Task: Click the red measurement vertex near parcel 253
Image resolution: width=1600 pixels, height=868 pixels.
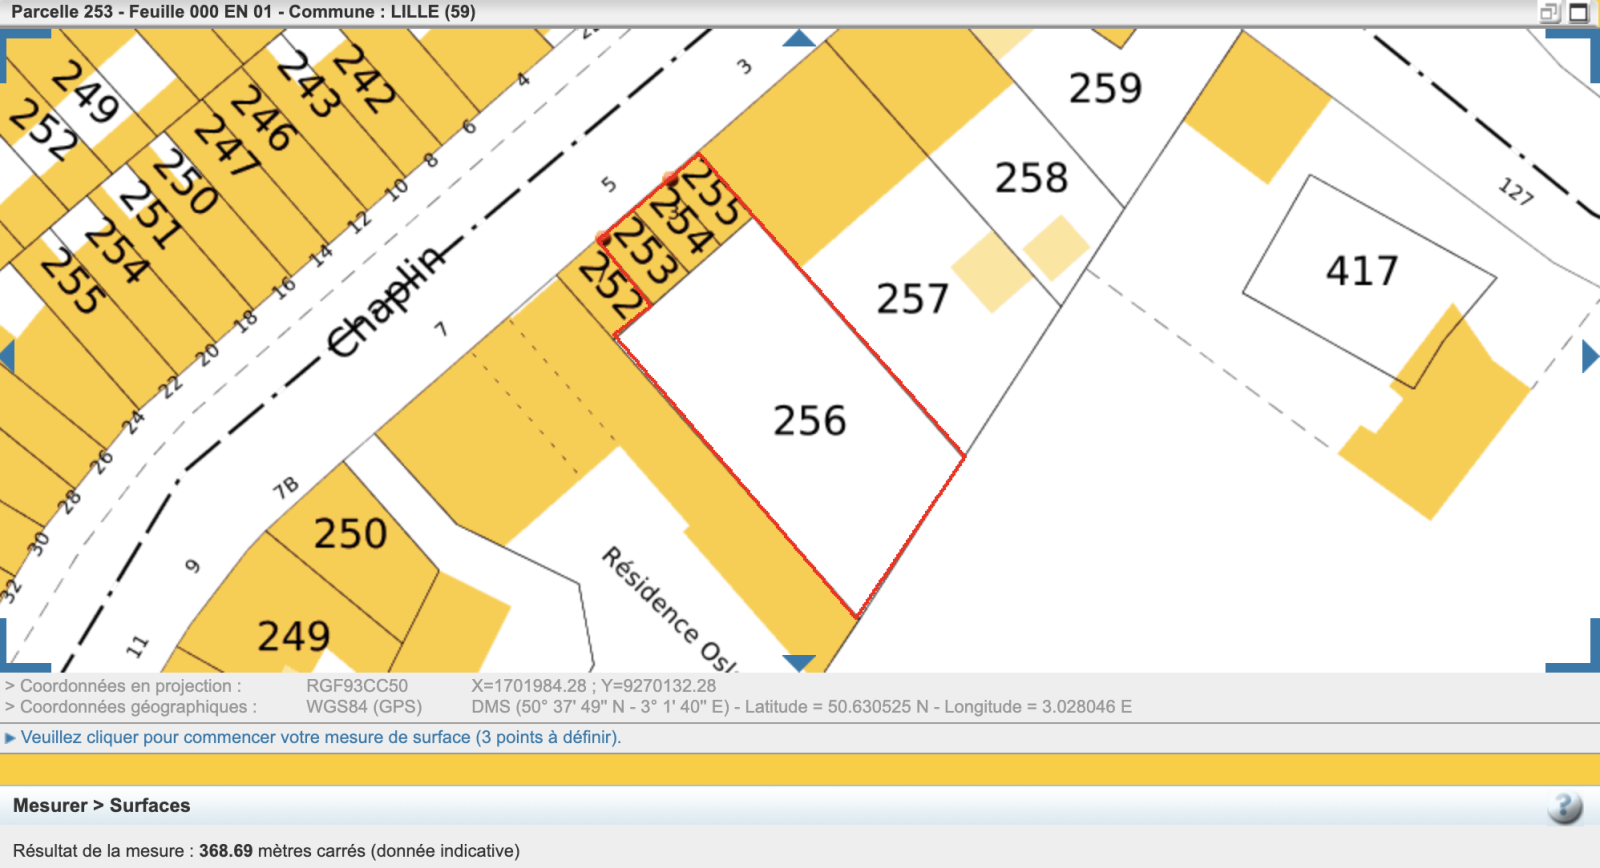Action: (x=603, y=238)
